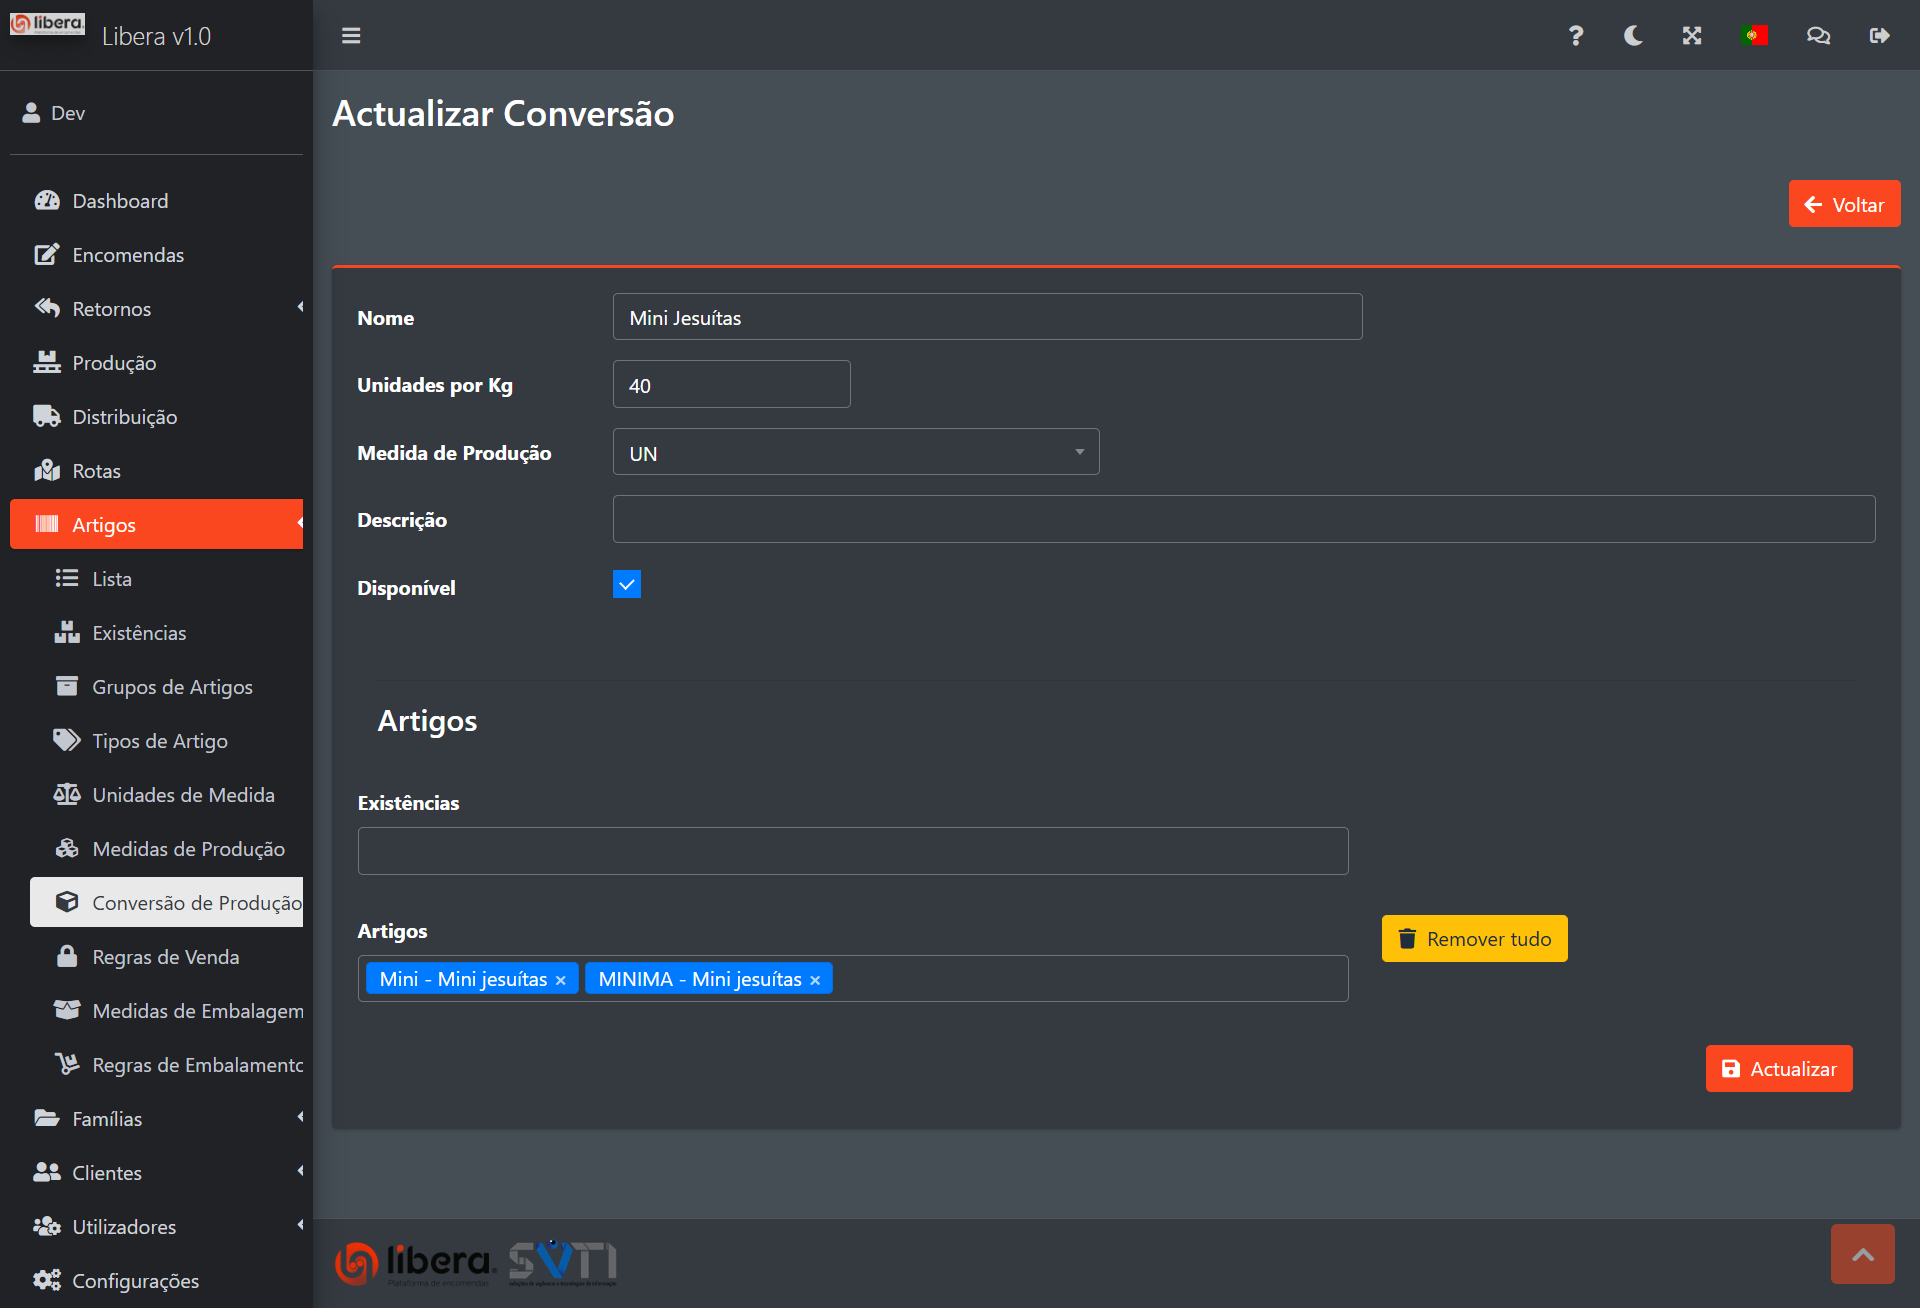The width and height of the screenshot is (1920, 1308).
Task: Click the Voltar button
Action: tap(1844, 205)
